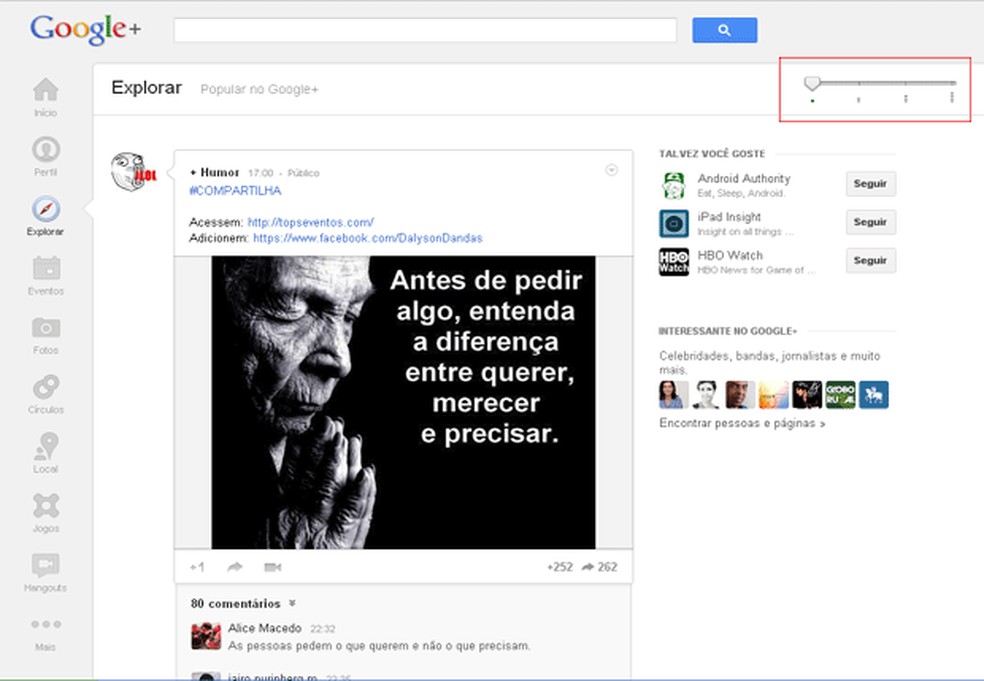Follow HBO Watch with Seguir button
The image size is (984, 681).
870,260
